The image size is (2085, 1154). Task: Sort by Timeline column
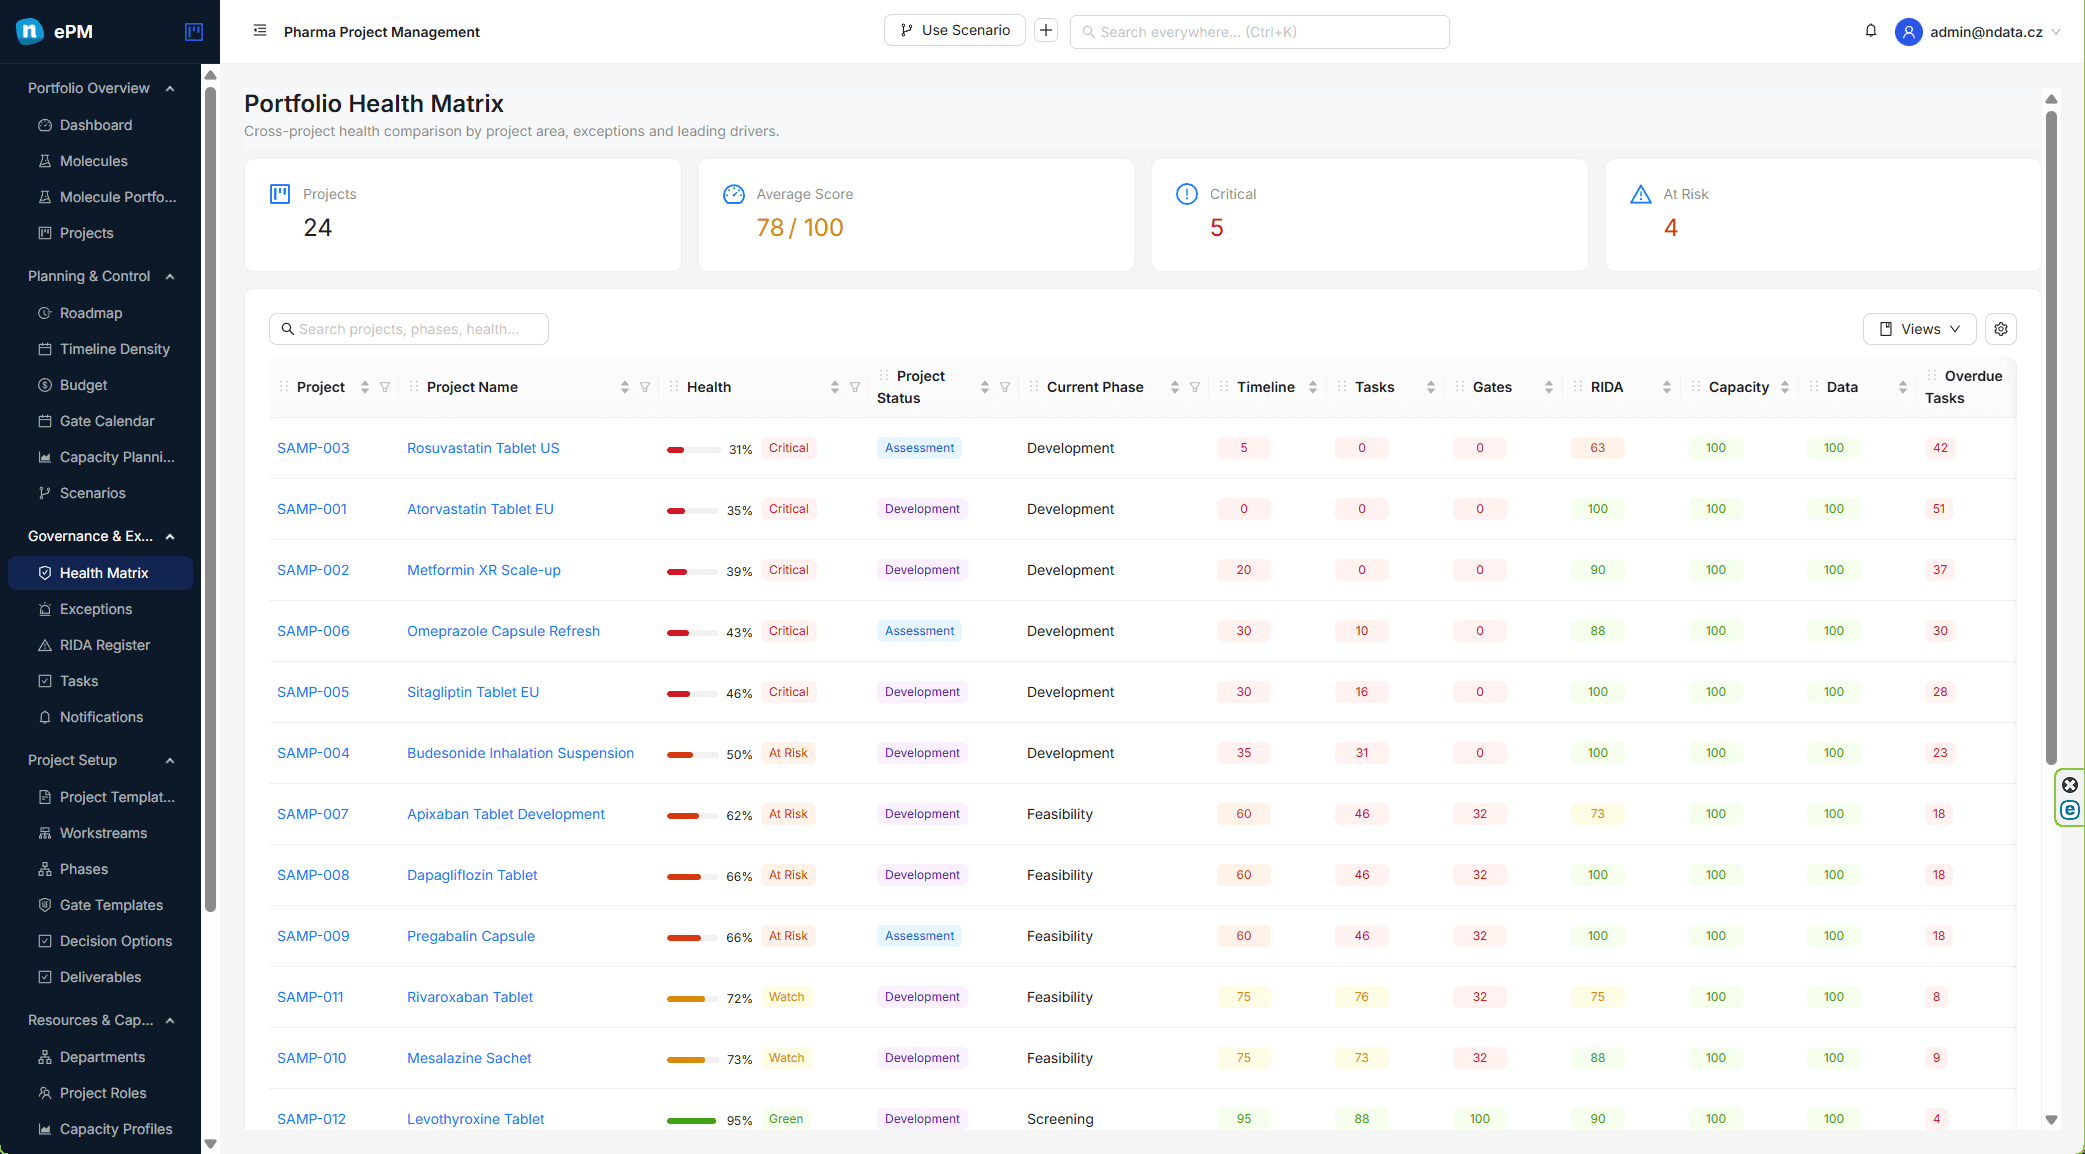click(1313, 387)
